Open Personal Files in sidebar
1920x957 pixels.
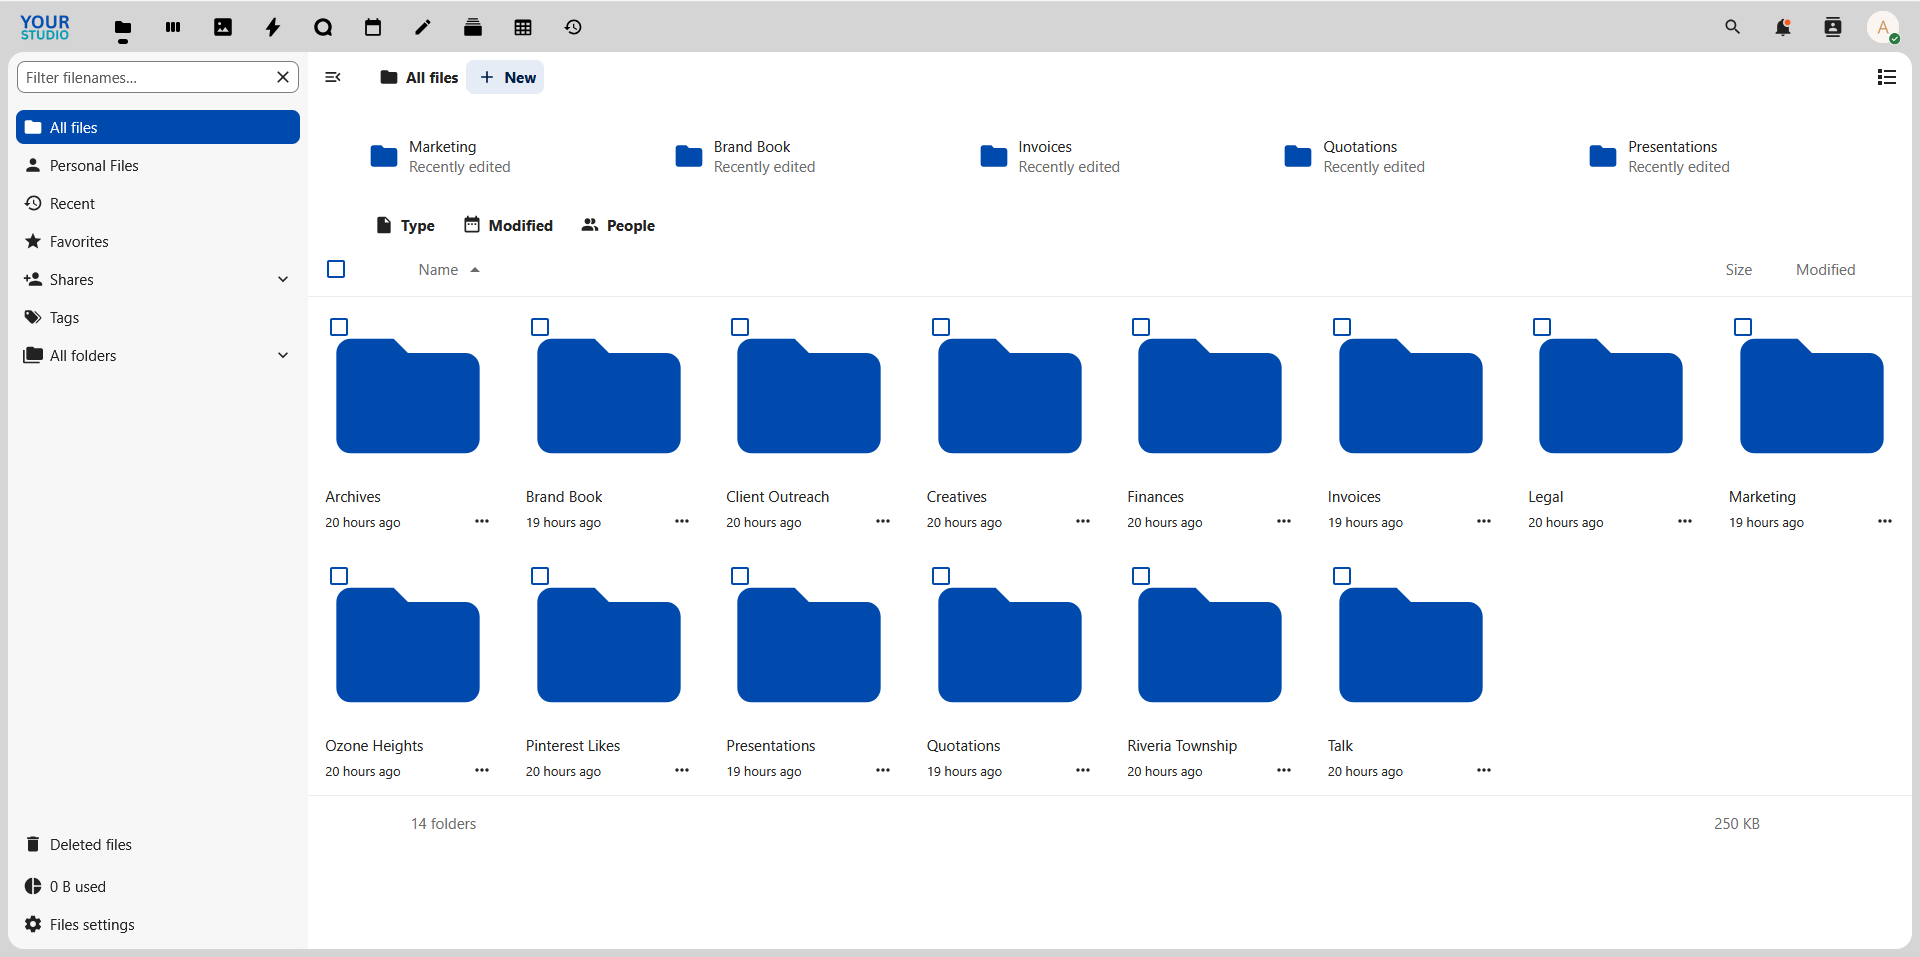(x=158, y=166)
